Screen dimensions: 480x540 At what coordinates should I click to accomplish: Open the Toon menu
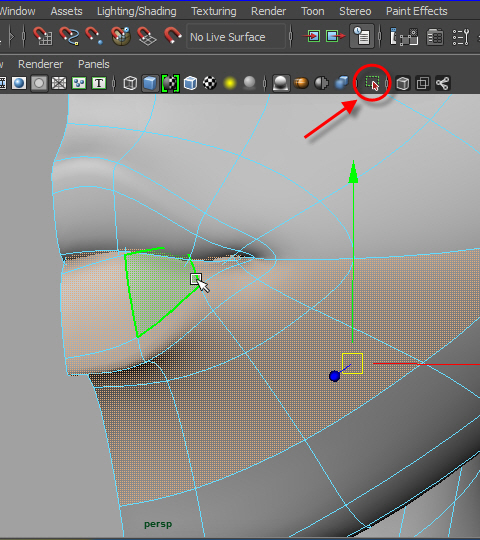point(313,11)
